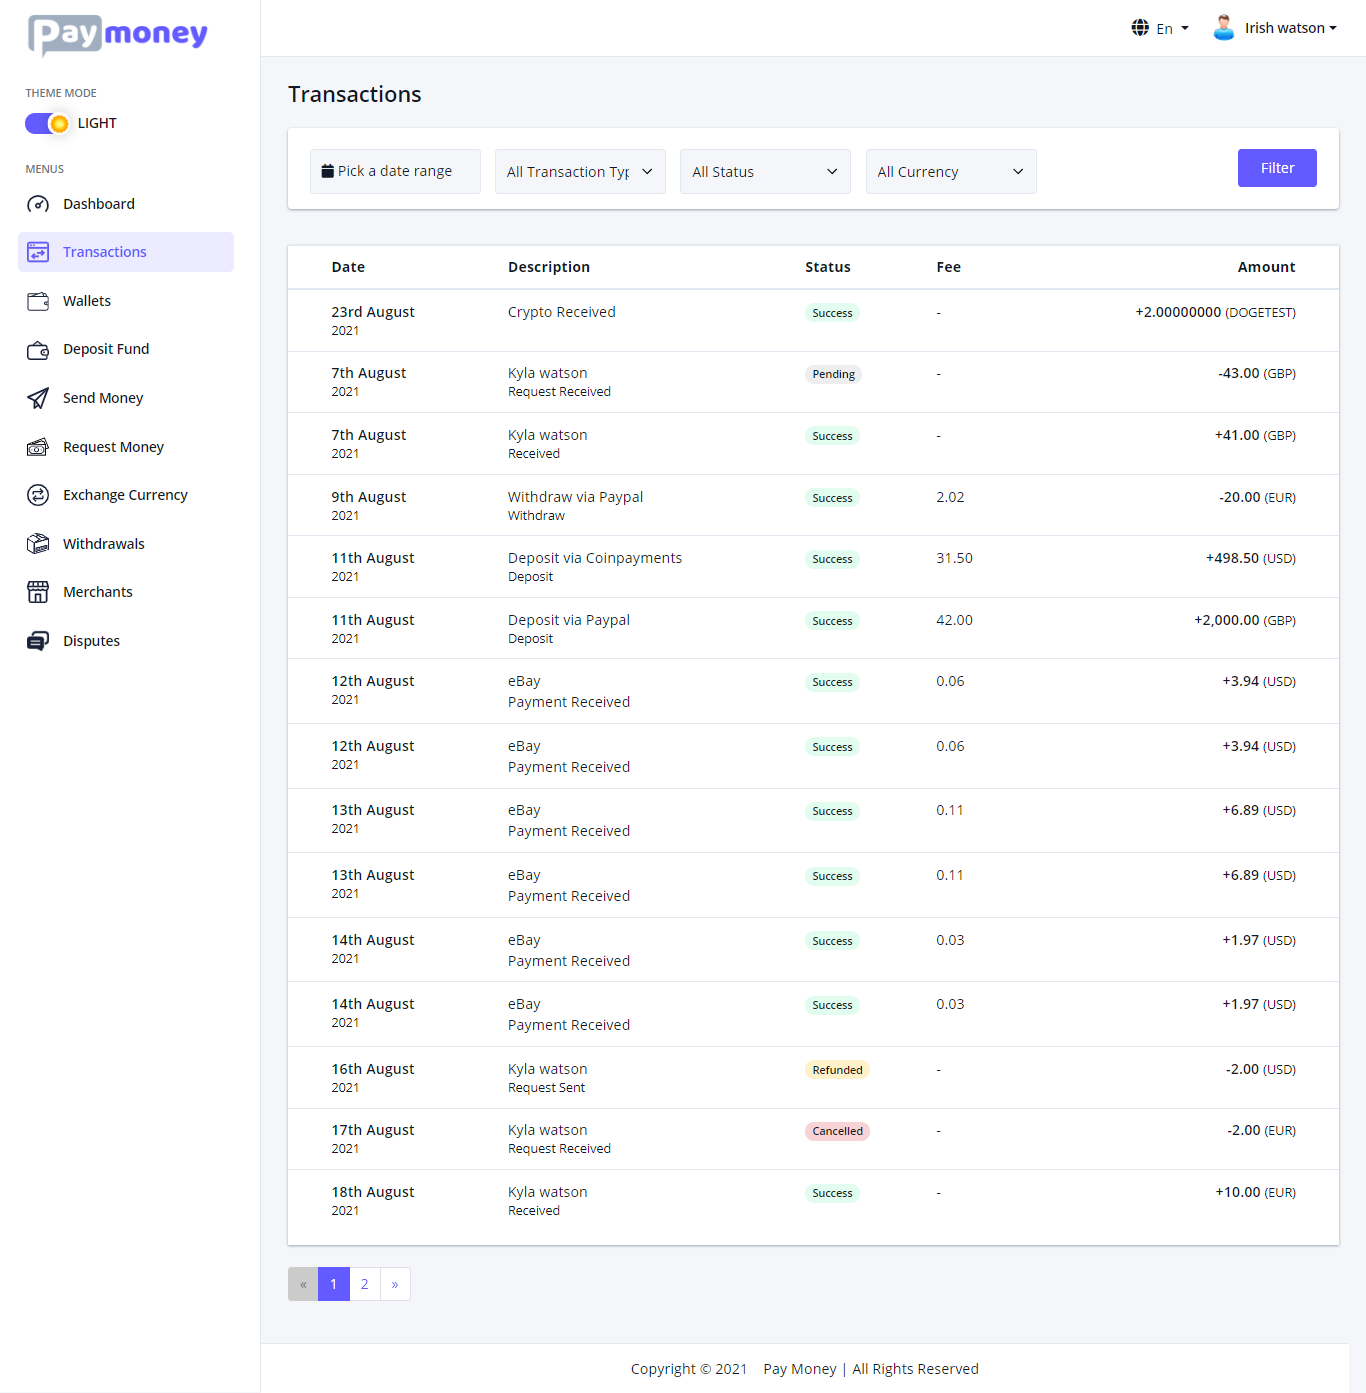Go to page 2 of transactions
This screenshot has width=1366, height=1393.
[364, 1284]
